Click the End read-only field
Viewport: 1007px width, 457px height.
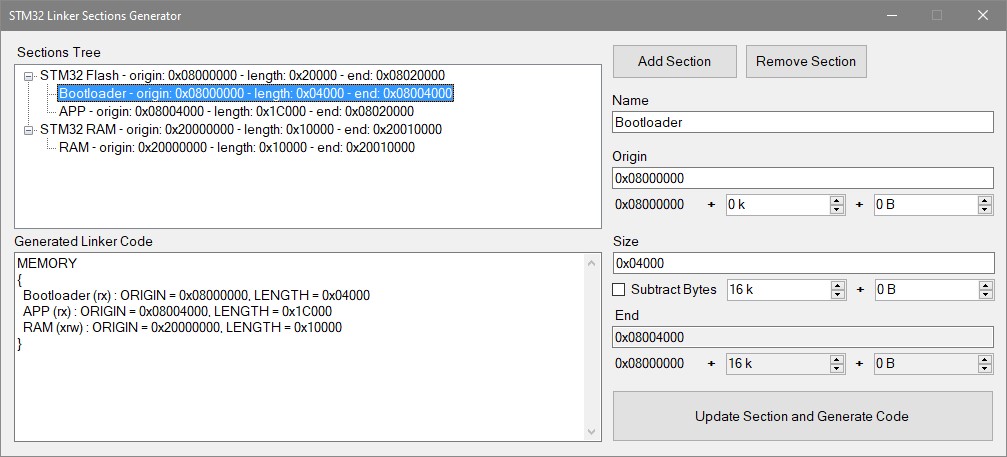click(x=803, y=337)
